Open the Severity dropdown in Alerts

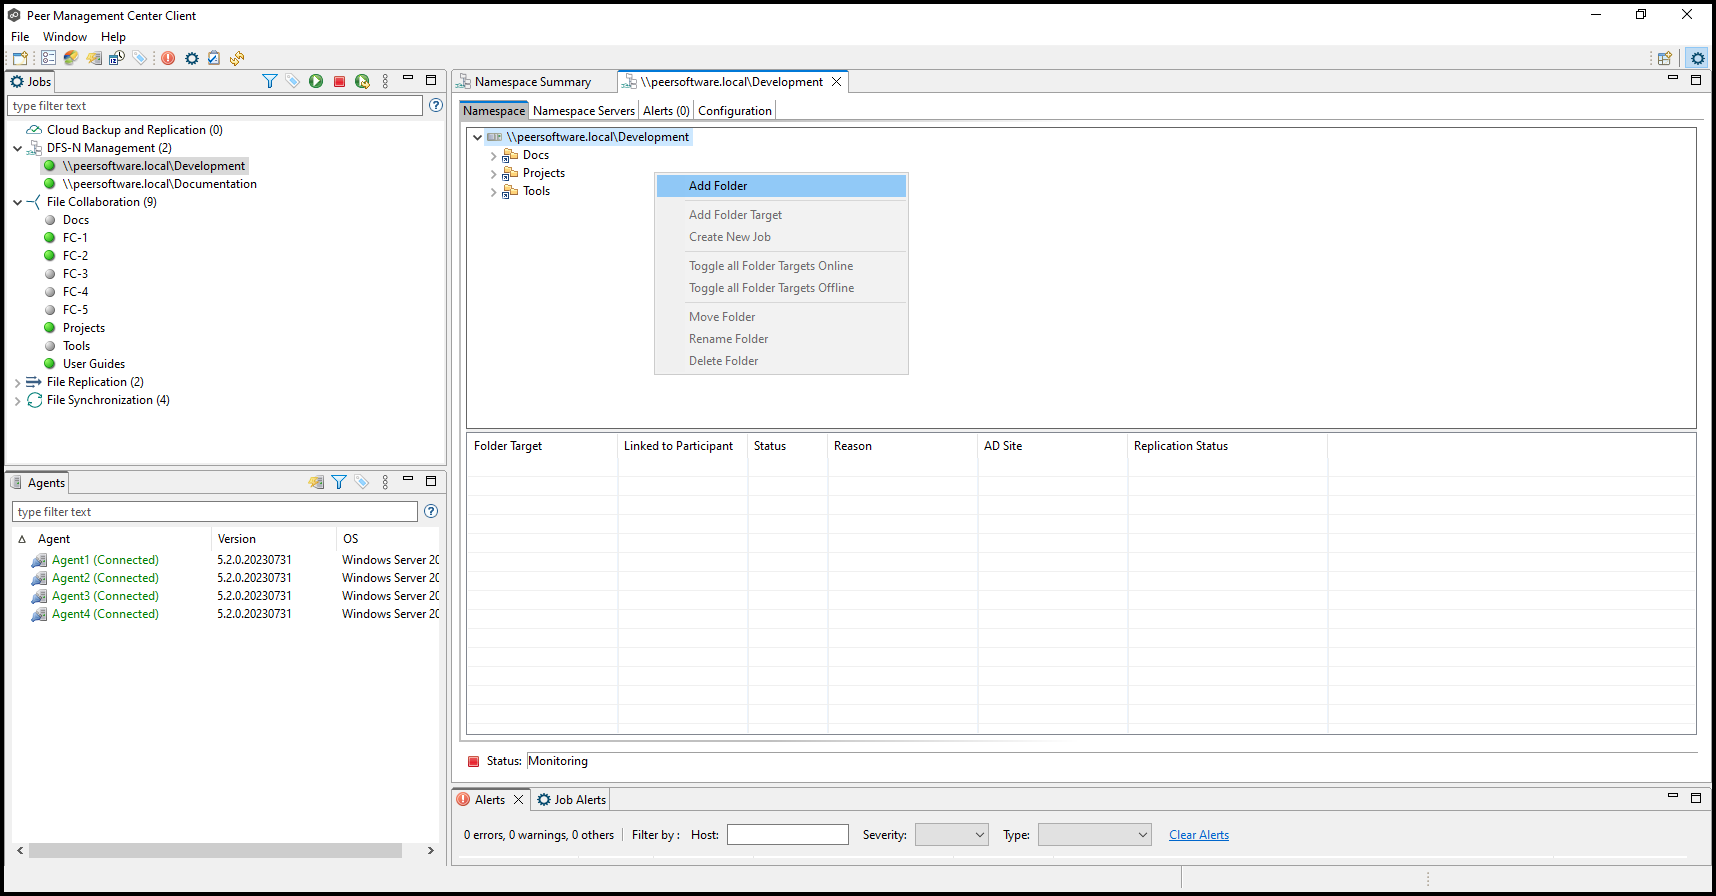(x=951, y=835)
